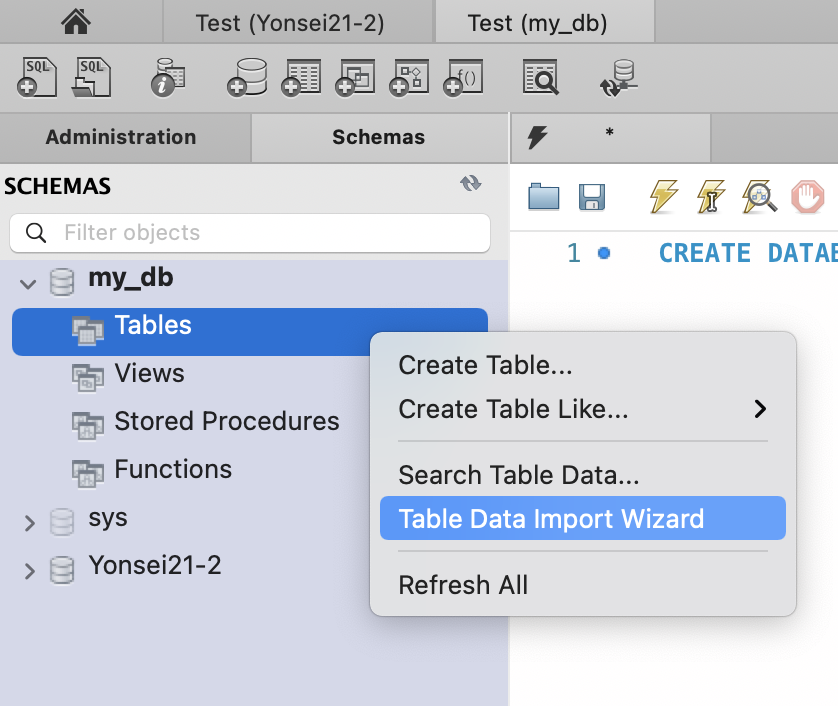
Task: Expand the sys schema
Action: 29,523
